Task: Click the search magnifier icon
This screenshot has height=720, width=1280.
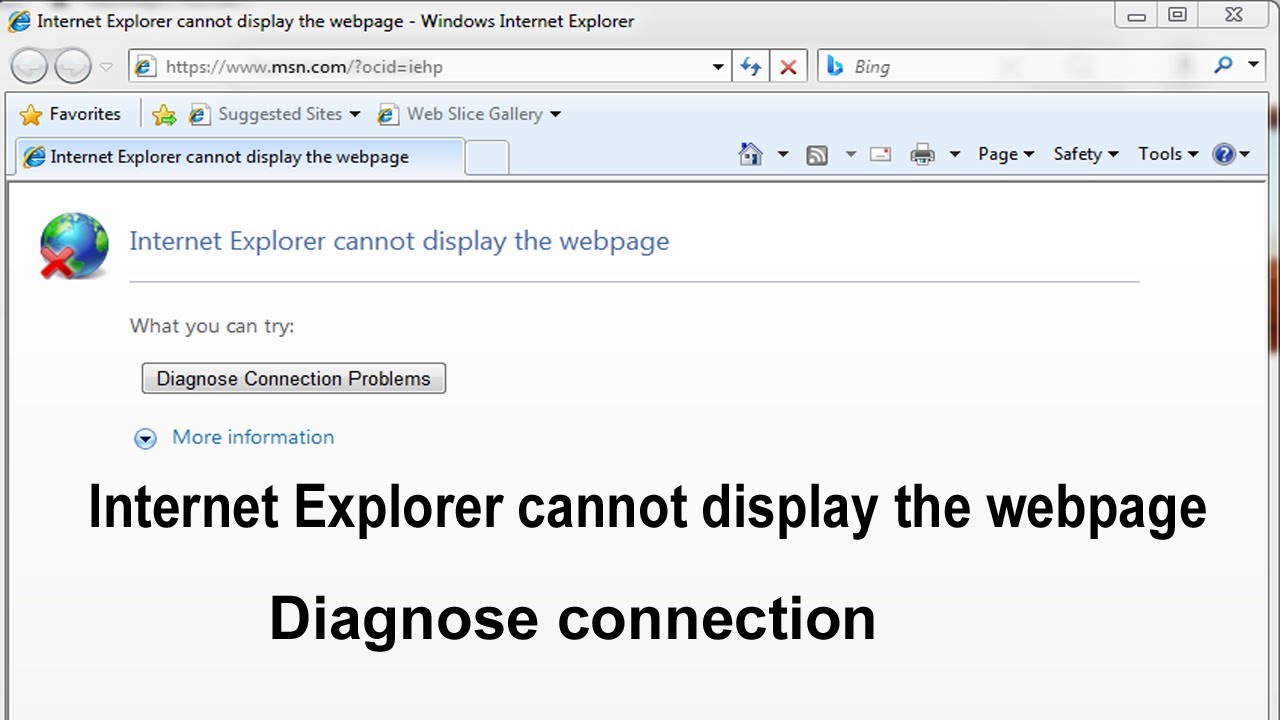Action: point(1223,65)
